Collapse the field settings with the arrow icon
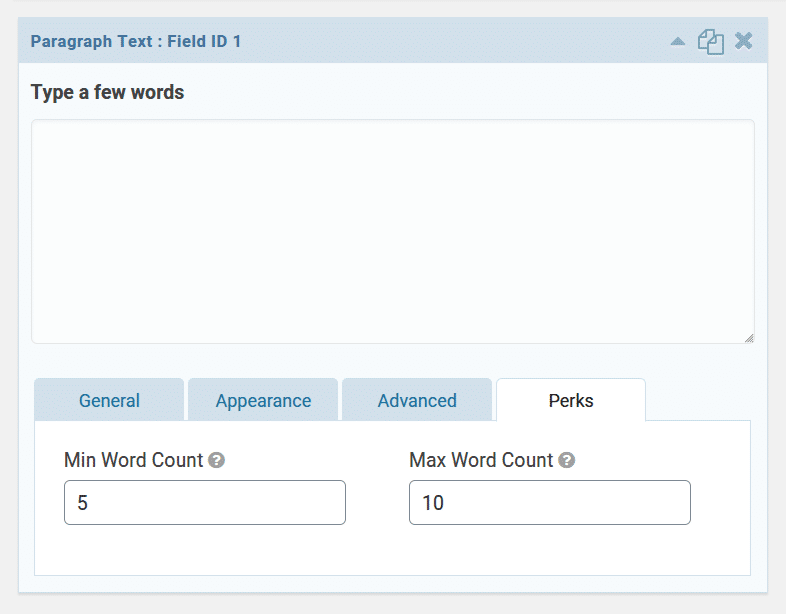This screenshot has width=786, height=614. click(678, 41)
